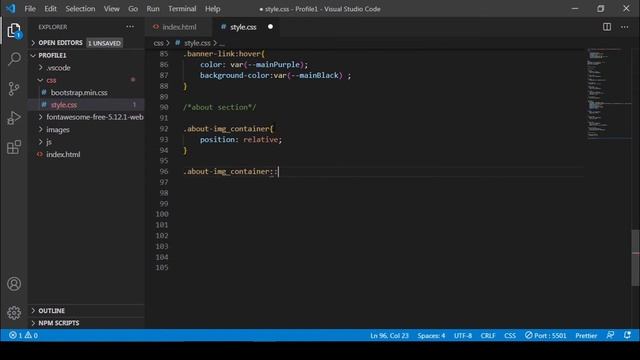Open the Run and Debug view
Screen dimensions: 640x360
click(14, 118)
